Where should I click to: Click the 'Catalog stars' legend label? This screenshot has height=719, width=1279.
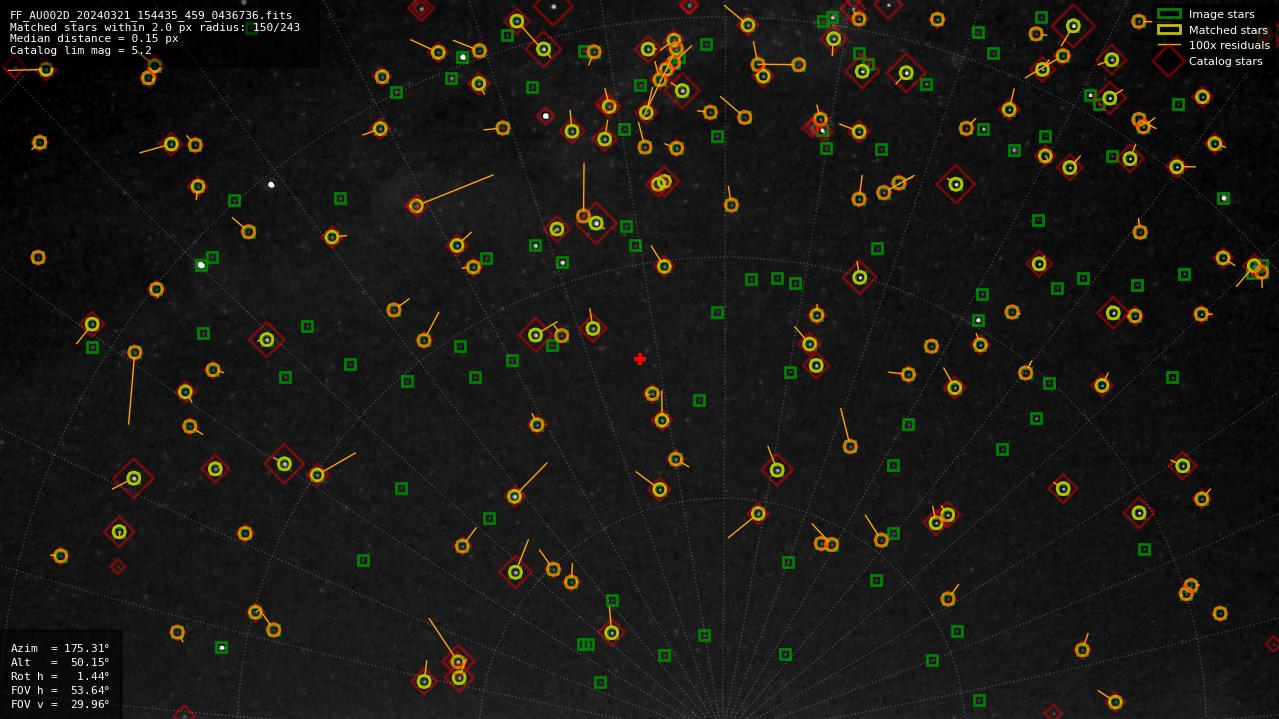1226,61
